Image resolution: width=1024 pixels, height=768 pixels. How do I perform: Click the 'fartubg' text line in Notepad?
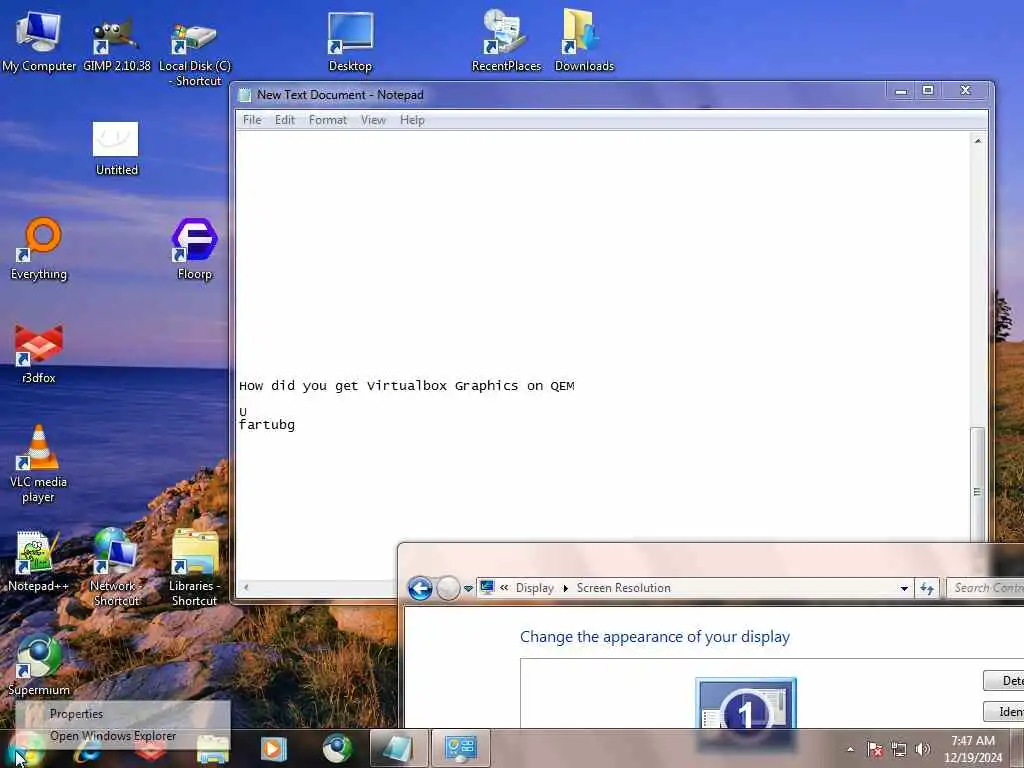[267, 425]
